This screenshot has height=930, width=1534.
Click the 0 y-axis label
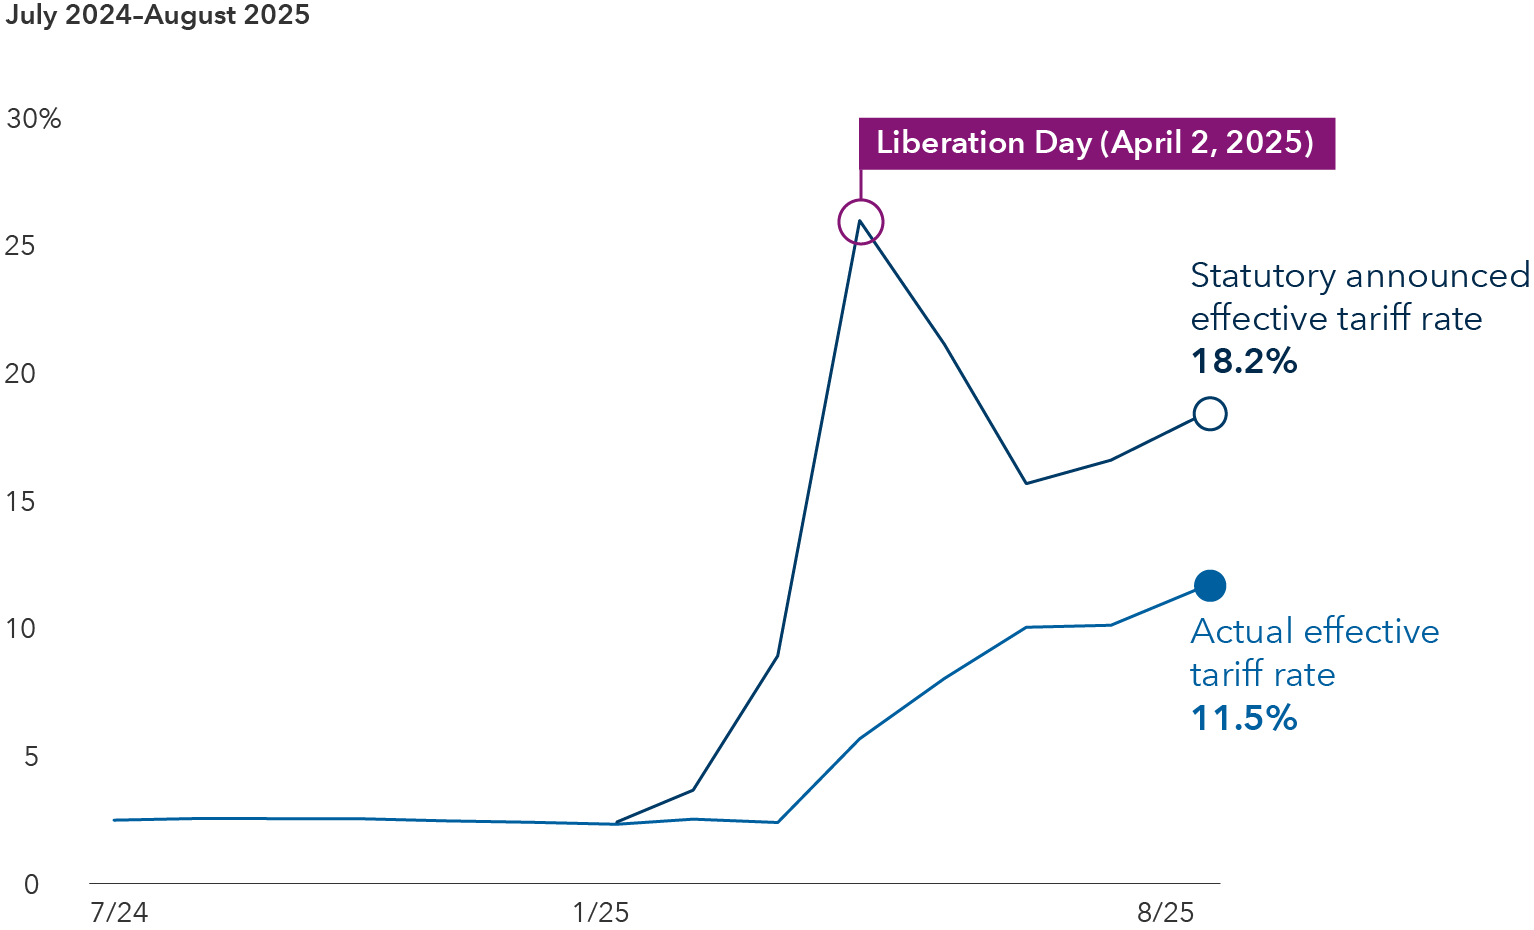click(31, 884)
